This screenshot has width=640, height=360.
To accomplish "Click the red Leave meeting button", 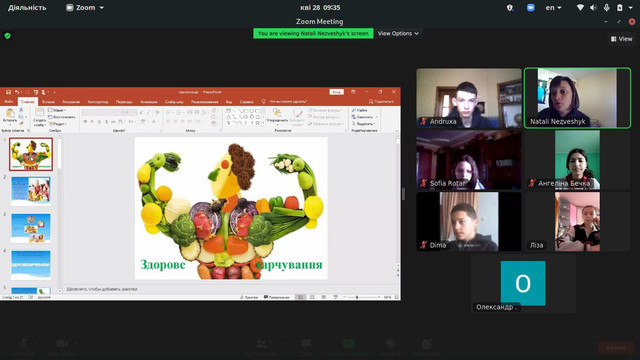I will 616,348.
